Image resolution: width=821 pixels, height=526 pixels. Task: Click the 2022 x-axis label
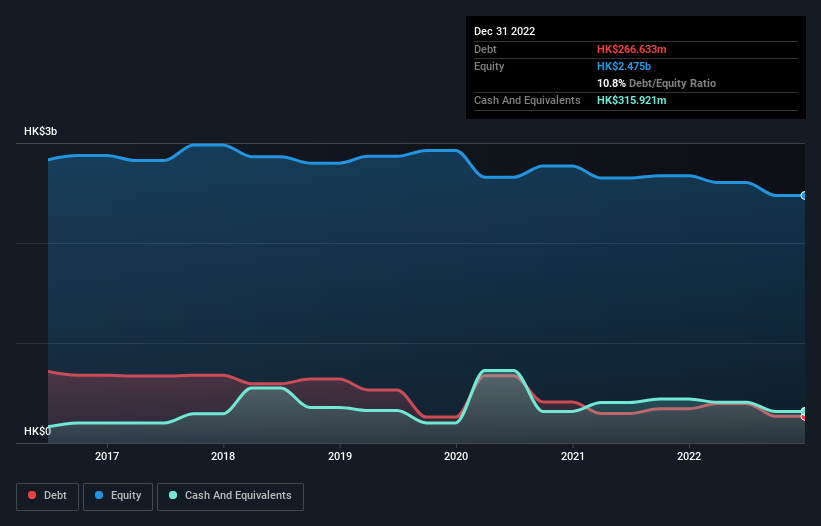689,456
